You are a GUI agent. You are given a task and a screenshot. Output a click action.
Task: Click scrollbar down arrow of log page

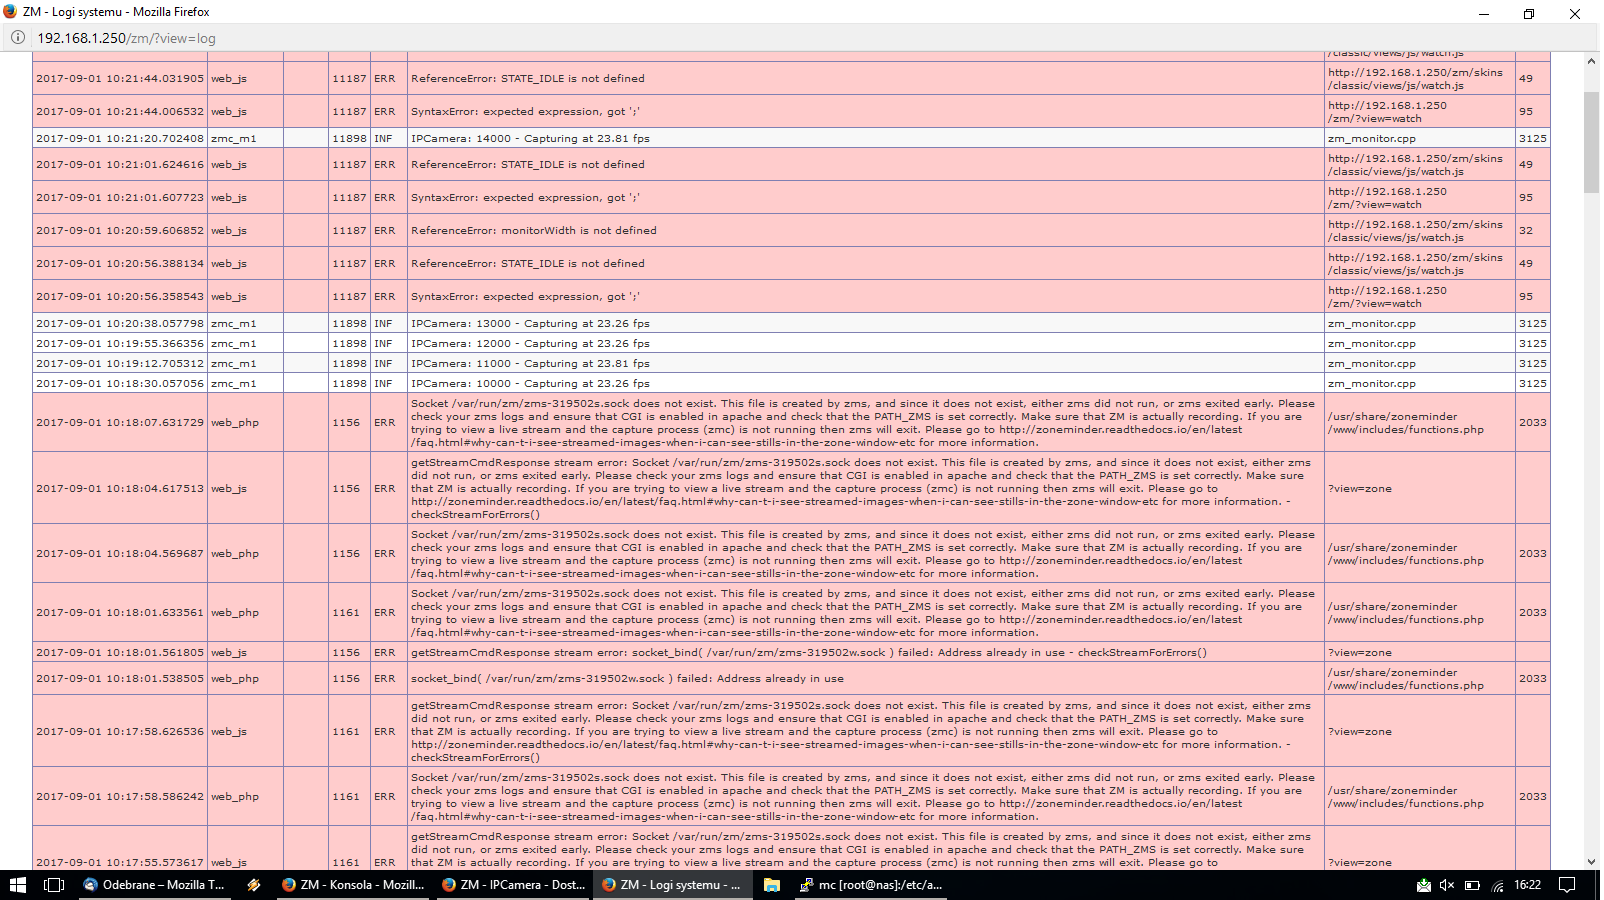pyautogui.click(x=1591, y=861)
